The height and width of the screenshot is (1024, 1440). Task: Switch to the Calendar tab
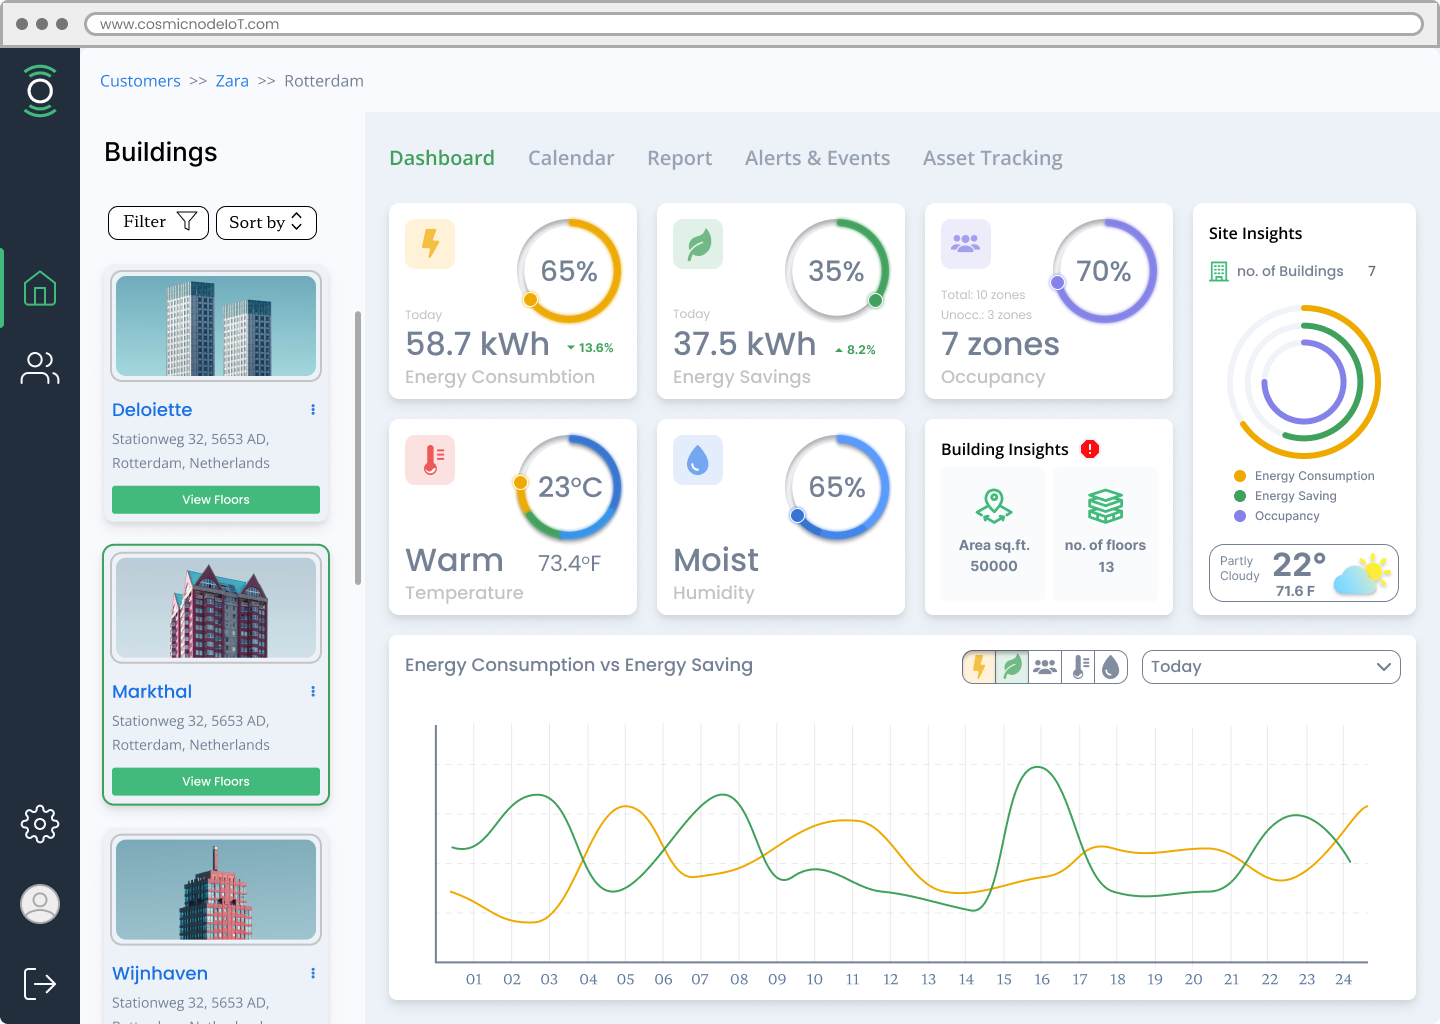tap(571, 158)
